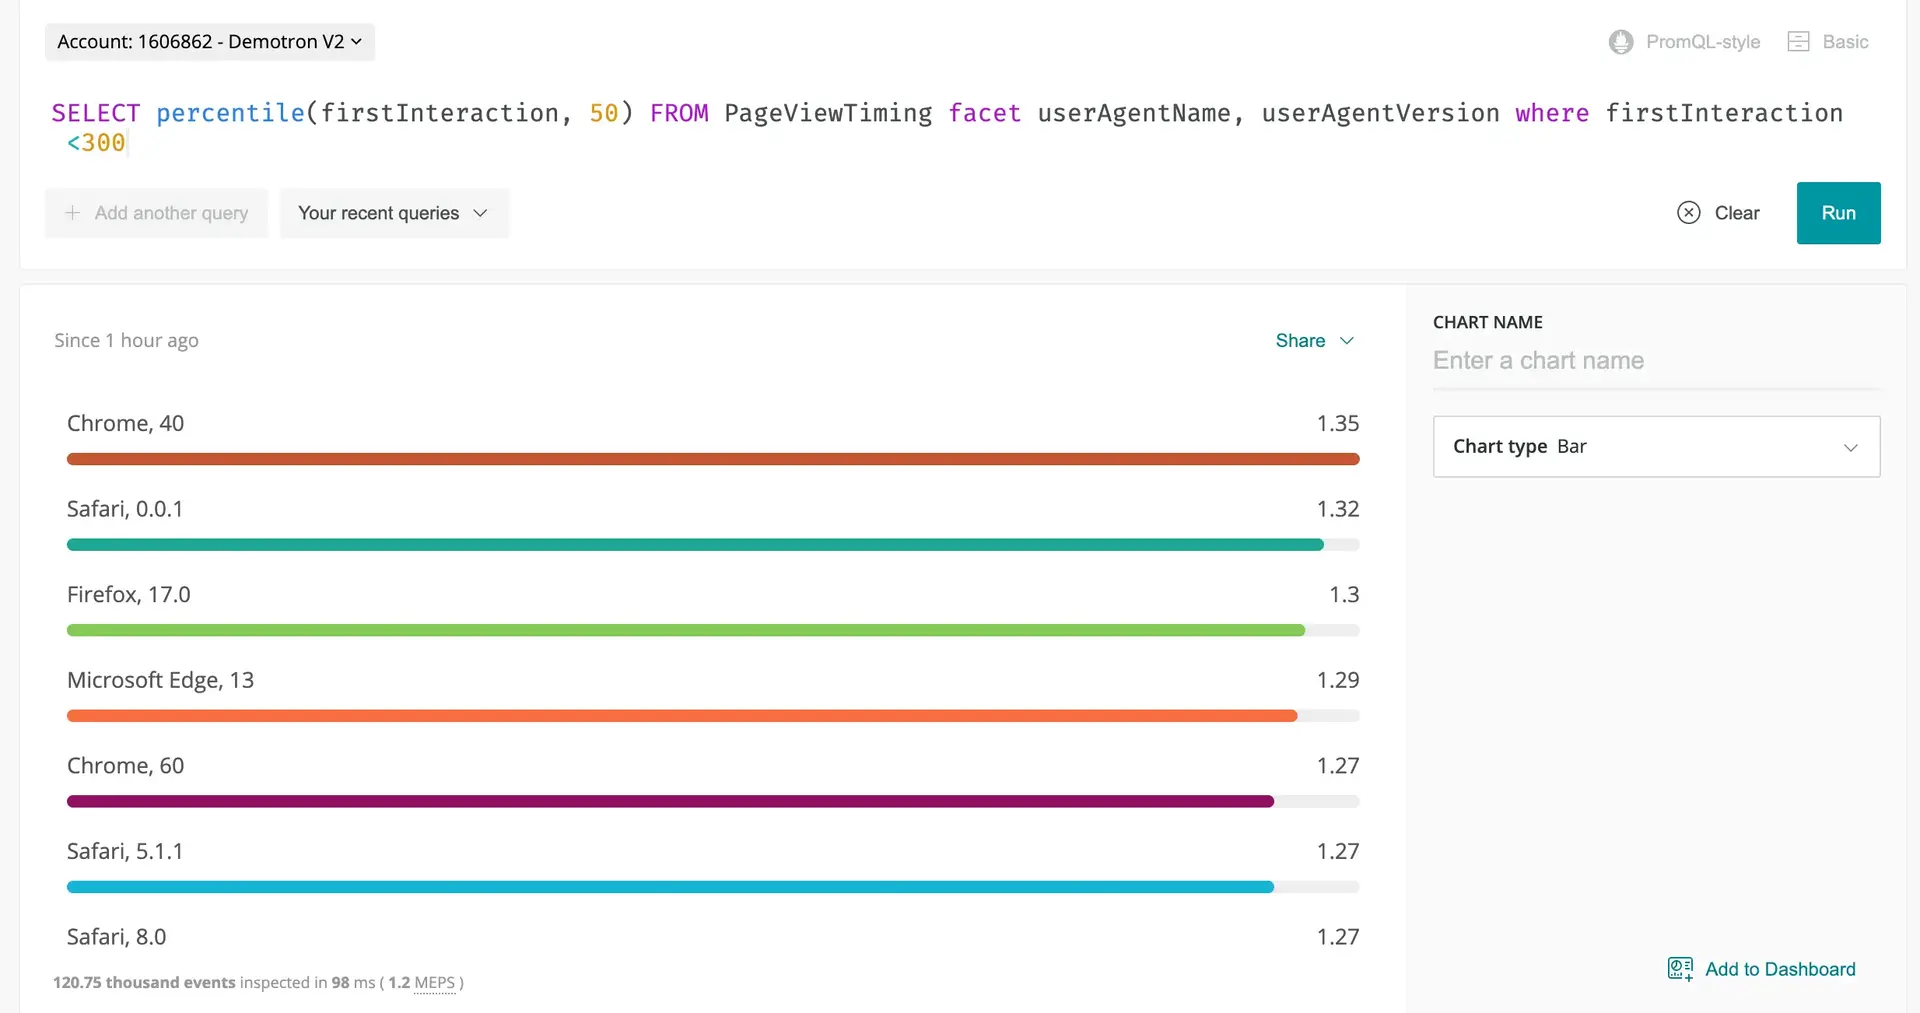Click the Basic mode icon
The width and height of the screenshot is (1920, 1013).
(x=1798, y=42)
